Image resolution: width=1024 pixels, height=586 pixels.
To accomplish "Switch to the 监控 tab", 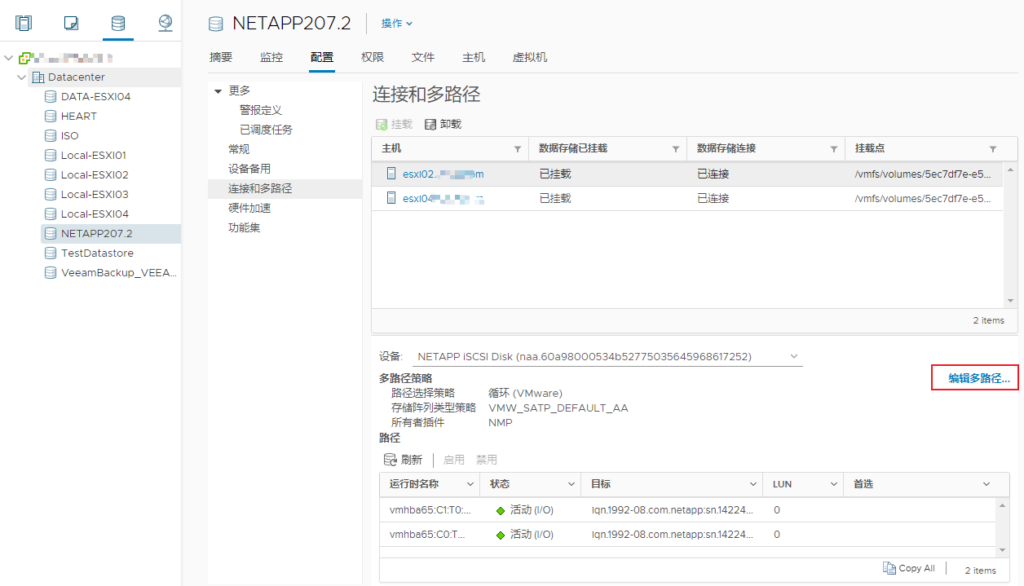I will point(271,57).
